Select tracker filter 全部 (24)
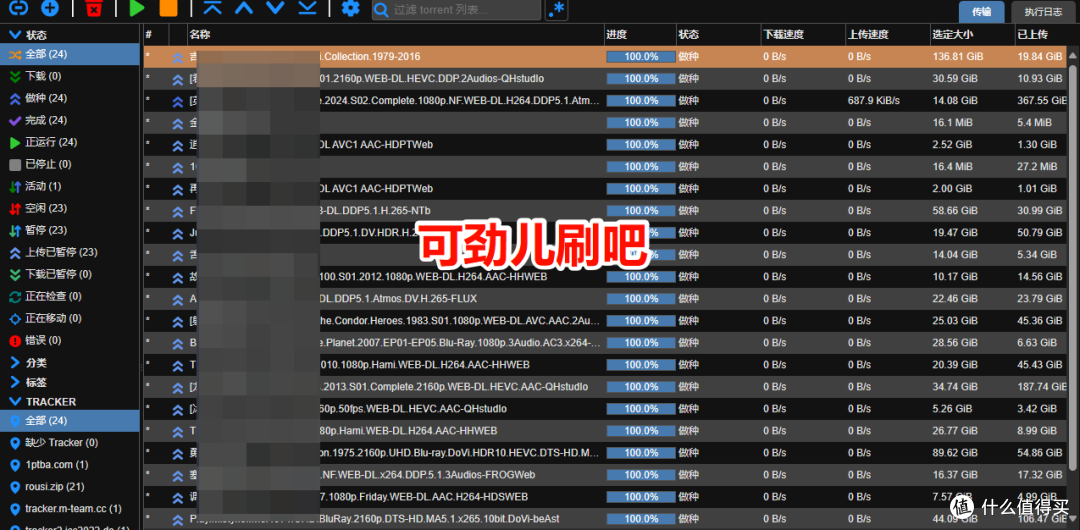This screenshot has height=530, width=1080. pyautogui.click(x=70, y=420)
